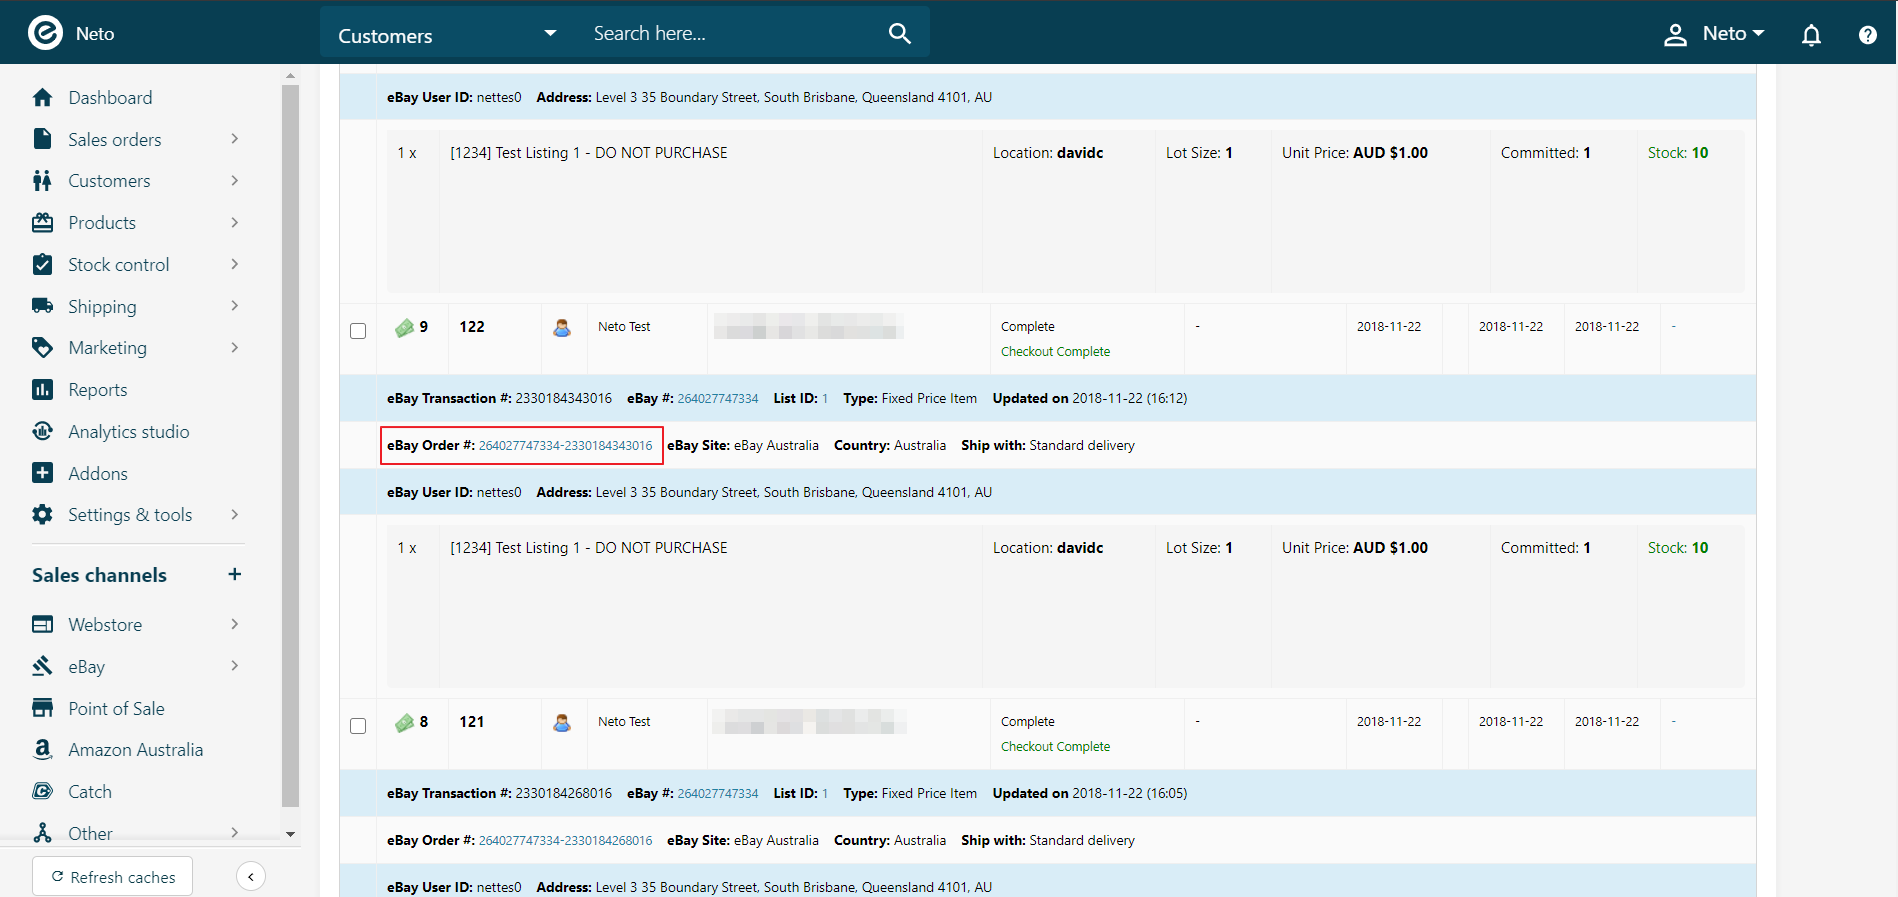Click the eBay gavel icon
This screenshot has width=1898, height=897.
(42, 666)
